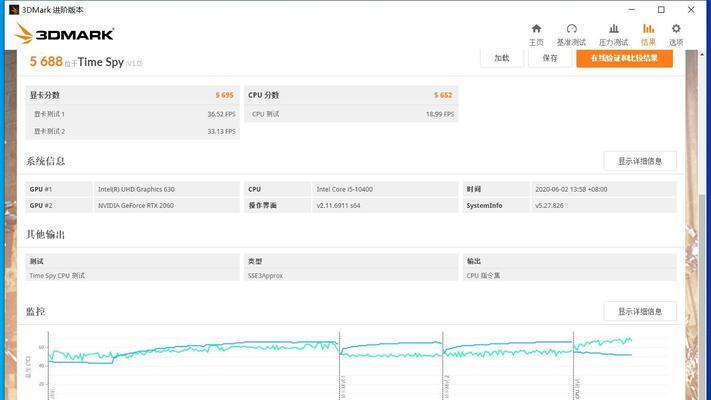Select the SSE3Approx type value
The width and height of the screenshot is (711, 400).
pyautogui.click(x=265, y=276)
